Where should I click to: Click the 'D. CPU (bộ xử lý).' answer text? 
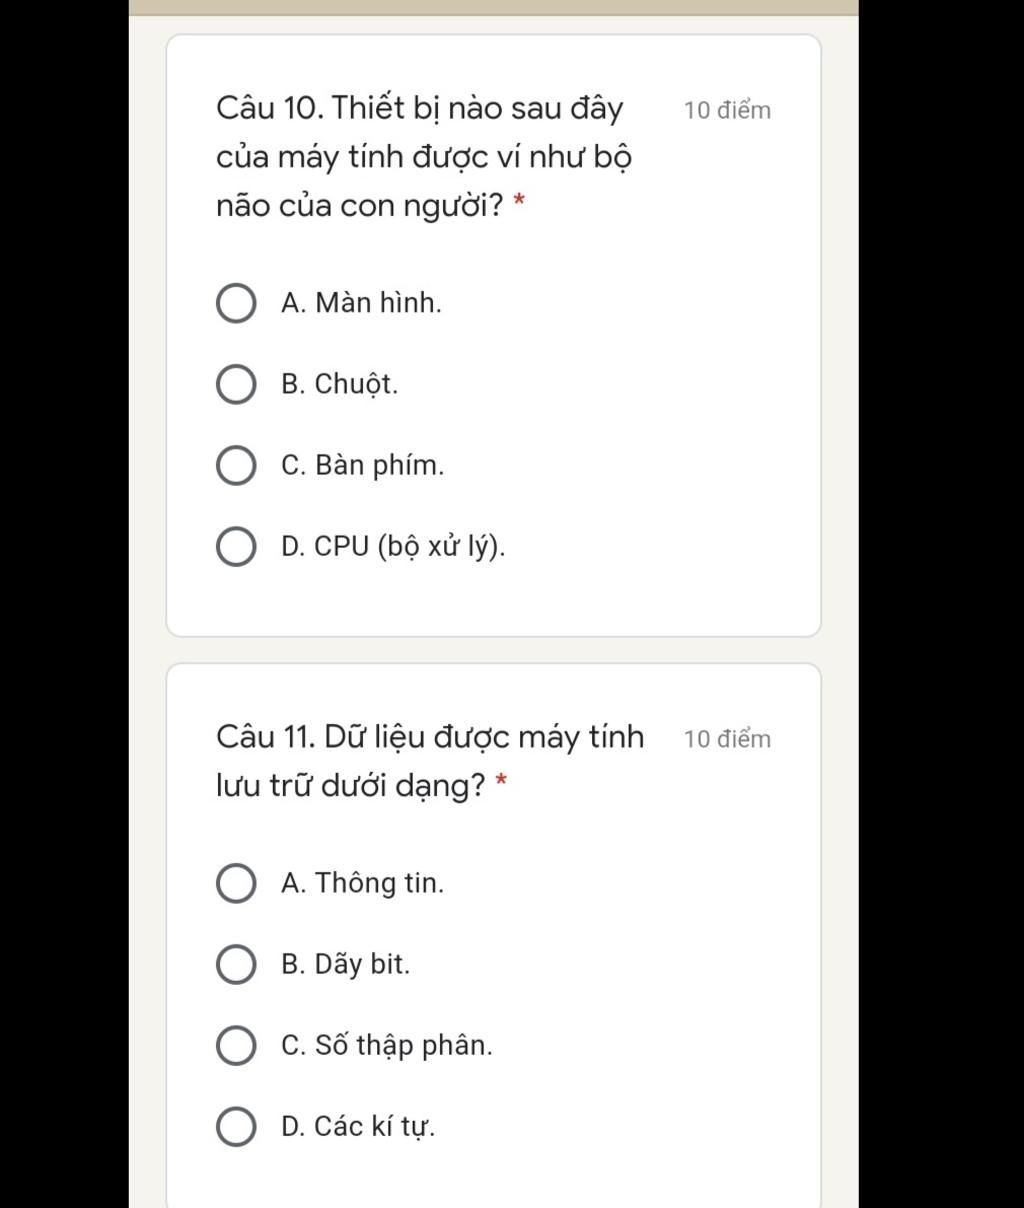click(394, 547)
